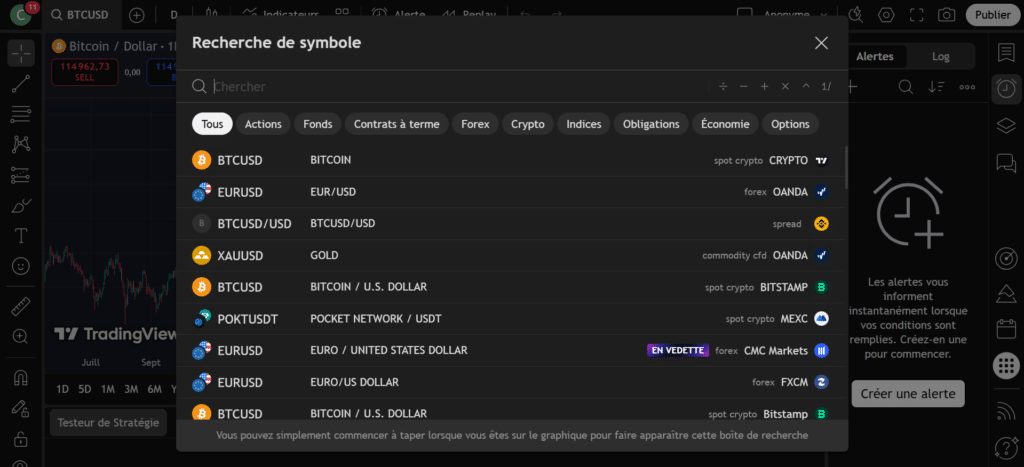Open the quick search lightning icon
The image size is (1024, 467).
[855, 14]
